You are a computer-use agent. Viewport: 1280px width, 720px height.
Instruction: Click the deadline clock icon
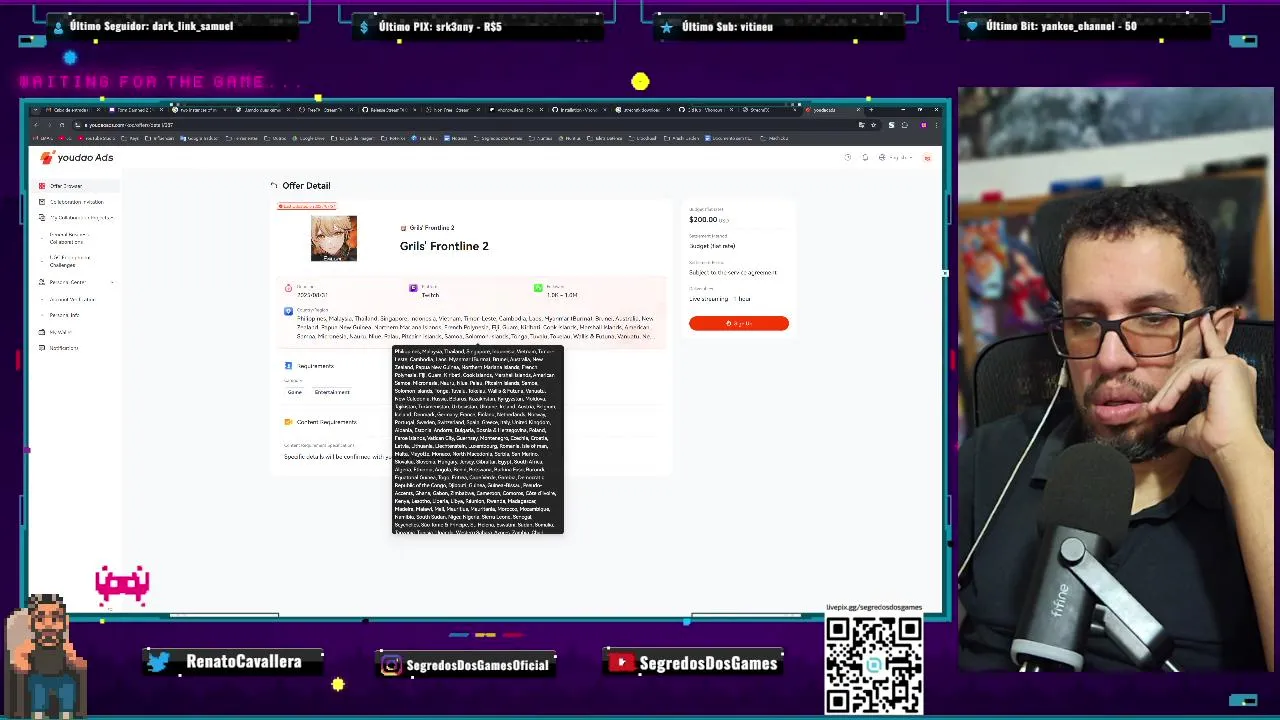click(288, 288)
